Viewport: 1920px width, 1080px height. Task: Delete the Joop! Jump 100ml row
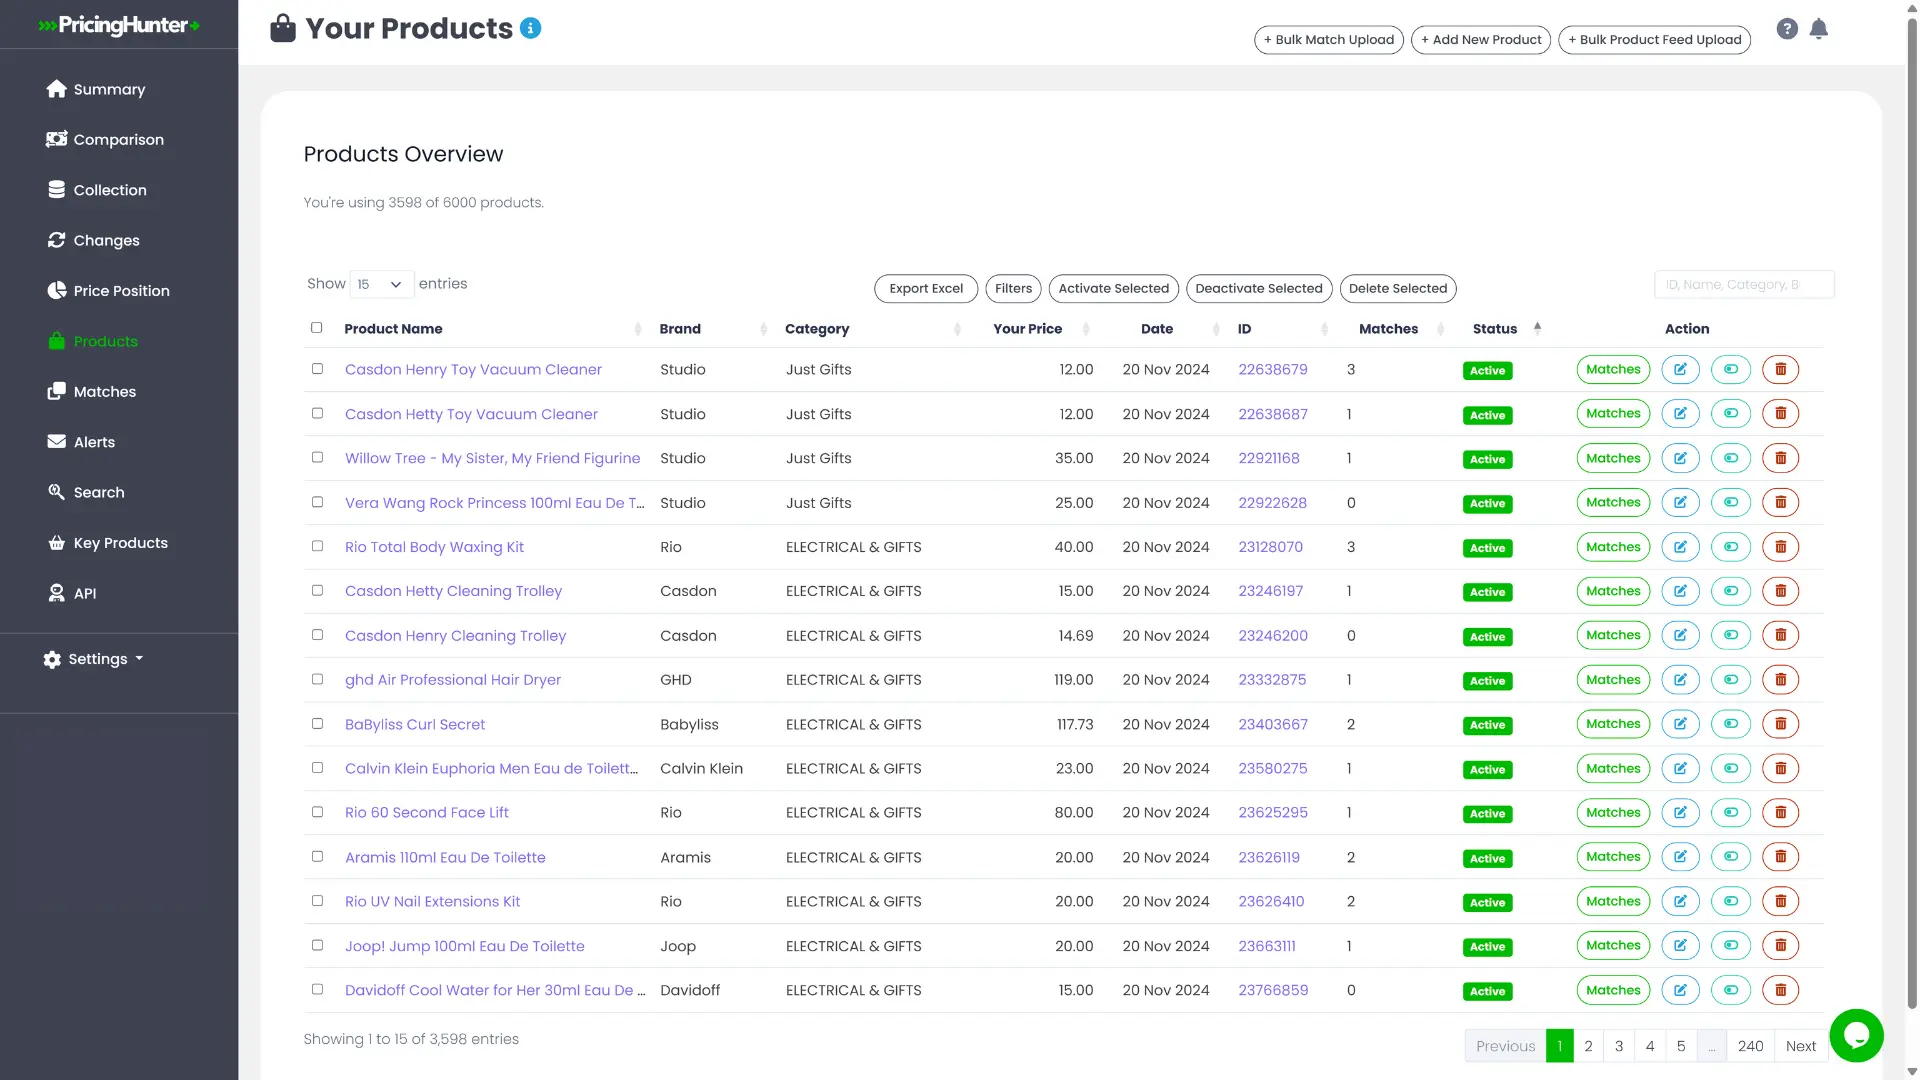point(1780,946)
